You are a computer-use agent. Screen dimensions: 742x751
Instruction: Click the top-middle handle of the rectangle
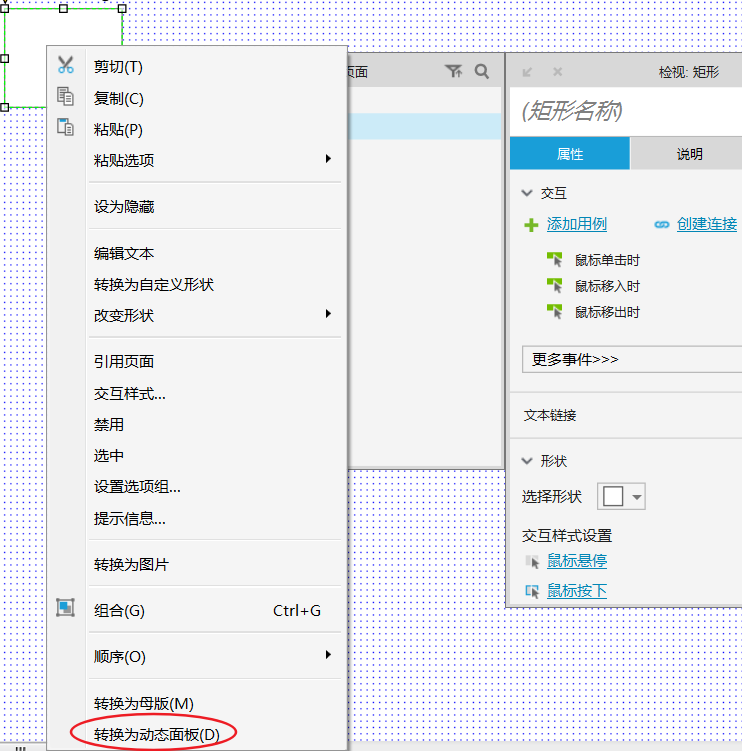[63, 8]
